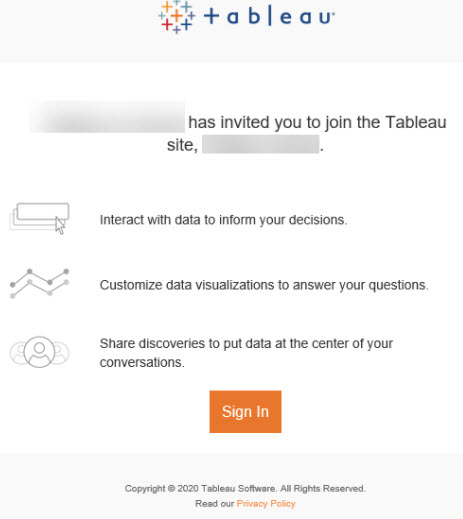Click the blurred Tableau site name
This screenshot has height=519, width=463.
(x=261, y=144)
